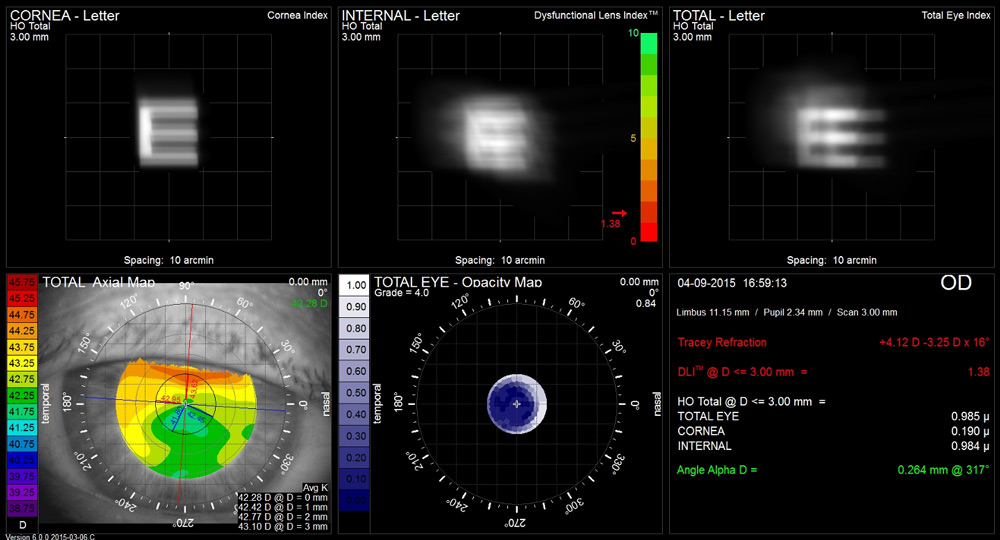Image resolution: width=1000 pixels, height=540 pixels.
Task: Click the Total Eye Index label
Action: [956, 16]
